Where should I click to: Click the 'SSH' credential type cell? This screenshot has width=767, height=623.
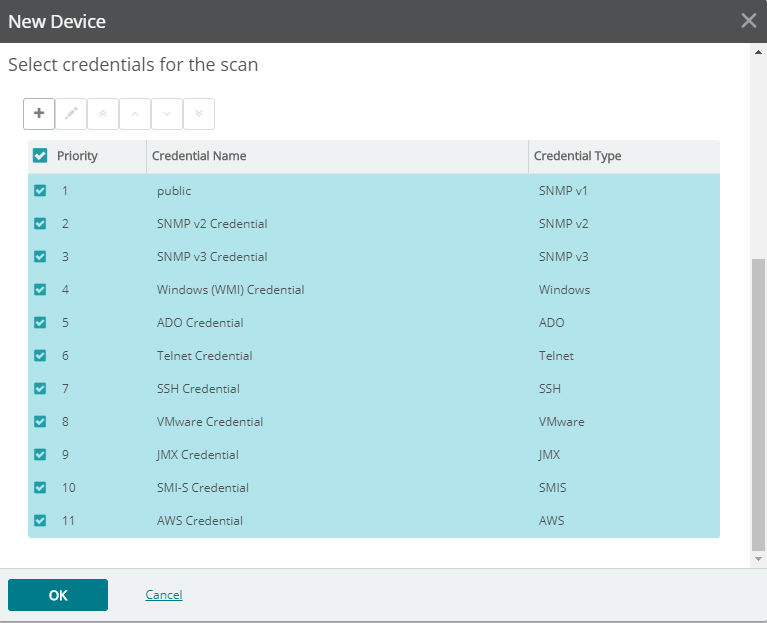[x=550, y=389]
